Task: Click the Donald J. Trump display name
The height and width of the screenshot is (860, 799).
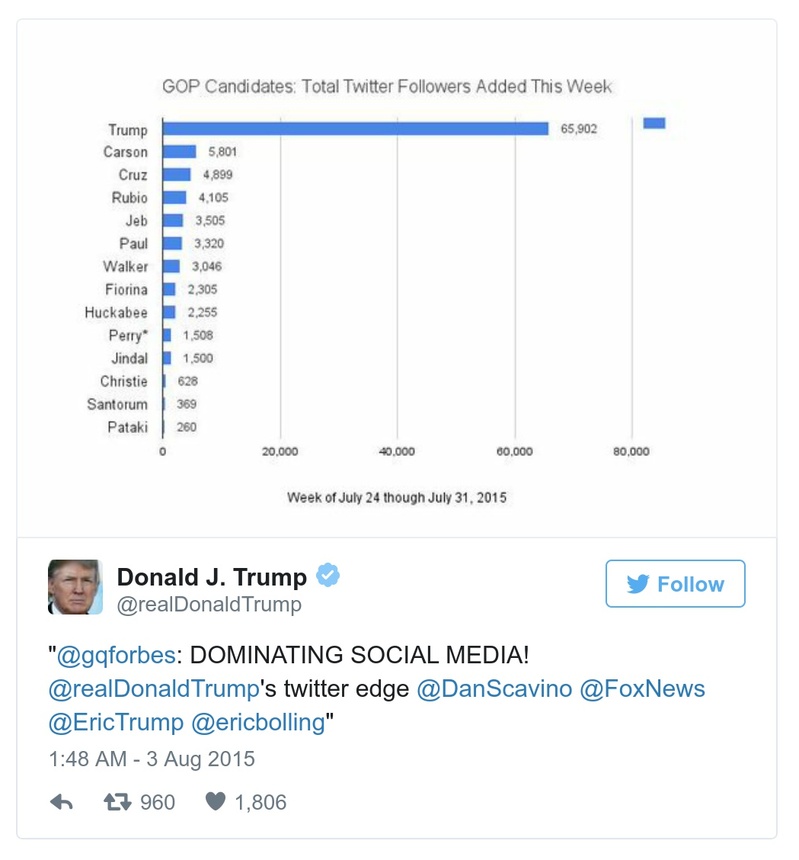Action: [215, 576]
